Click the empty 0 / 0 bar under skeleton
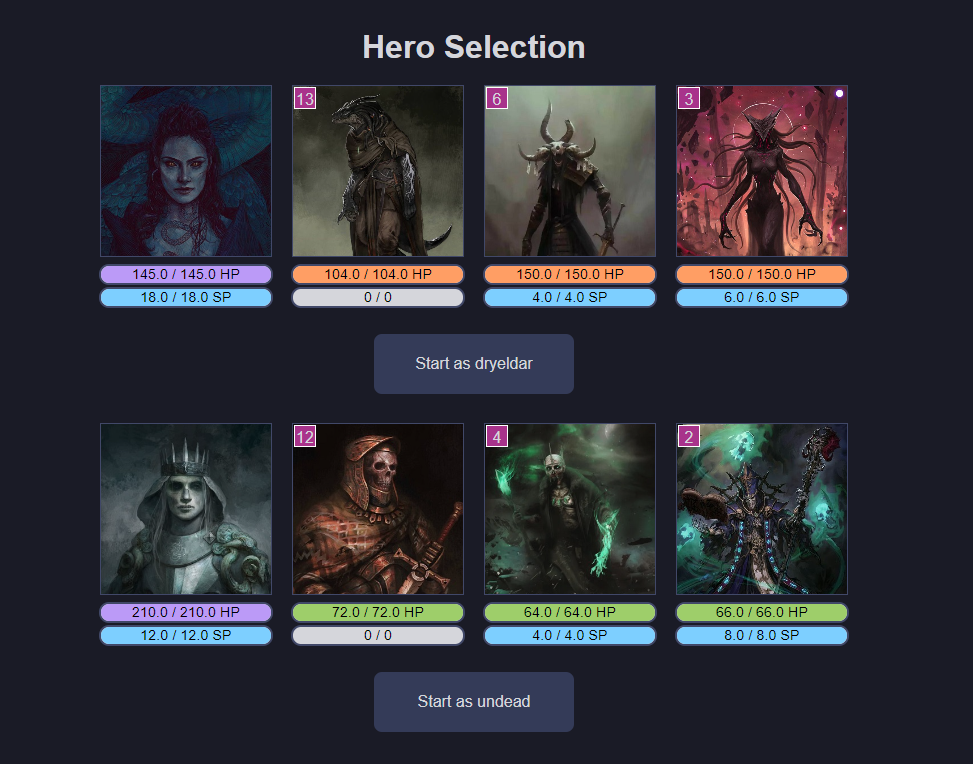Image resolution: width=973 pixels, height=764 pixels. 378,636
